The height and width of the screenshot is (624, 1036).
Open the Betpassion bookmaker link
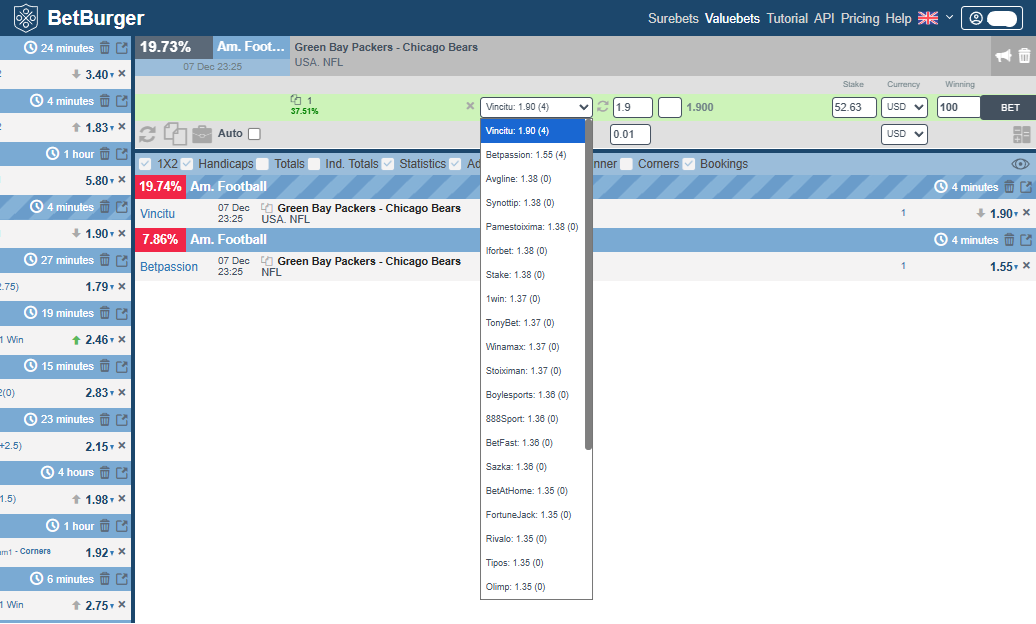pos(168,266)
